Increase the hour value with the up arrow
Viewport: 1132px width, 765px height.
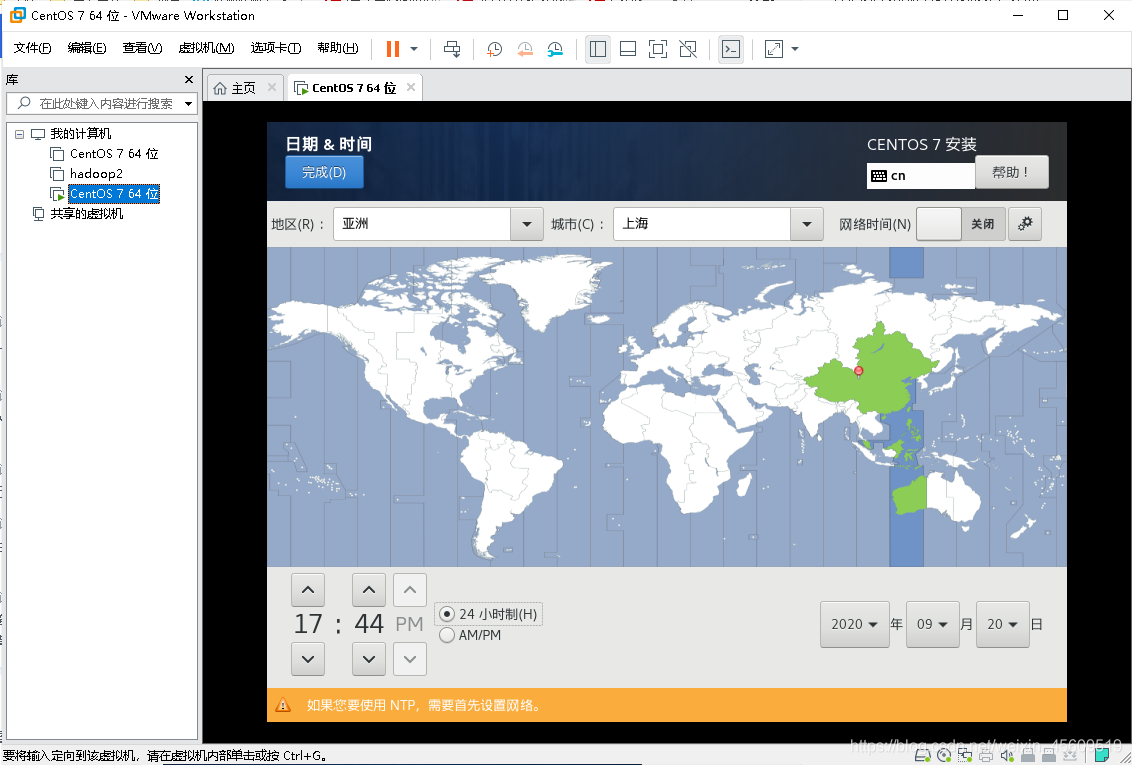click(308, 590)
